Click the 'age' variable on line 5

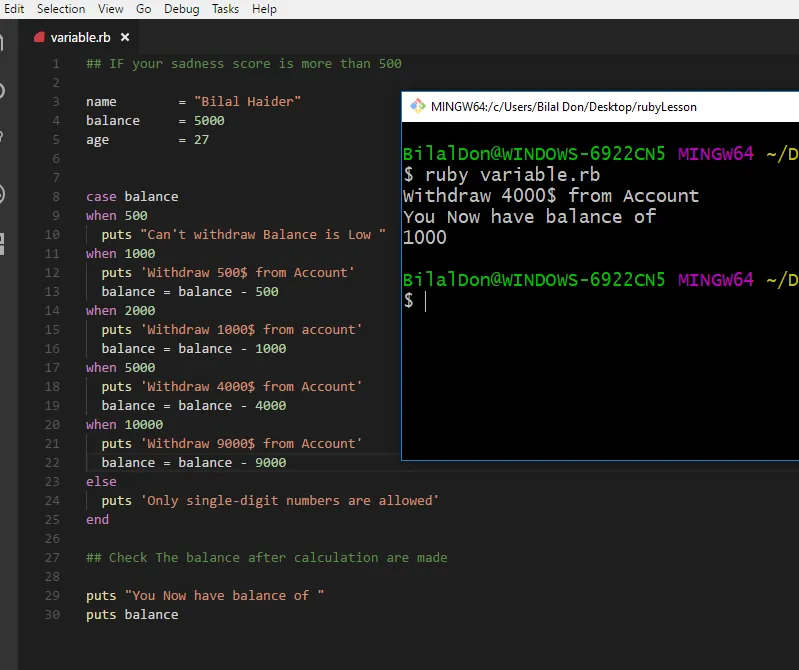point(97,140)
